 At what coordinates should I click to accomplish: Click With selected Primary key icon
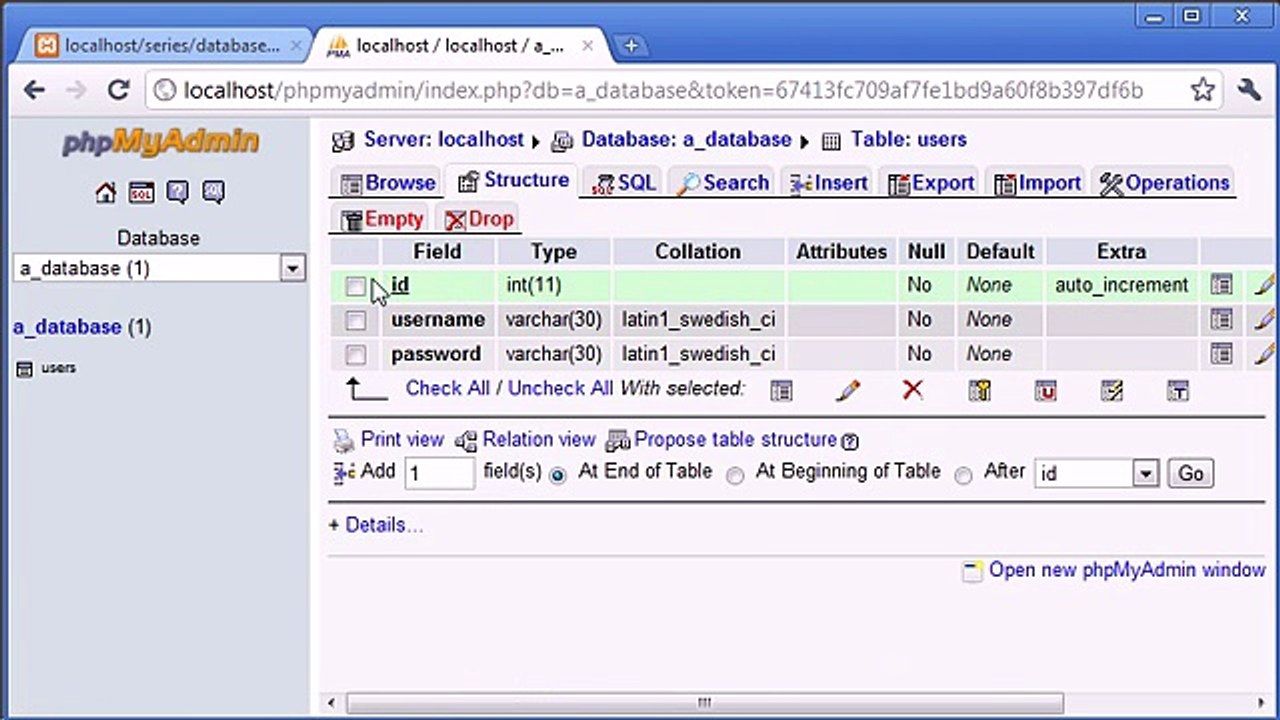pyautogui.click(x=980, y=391)
